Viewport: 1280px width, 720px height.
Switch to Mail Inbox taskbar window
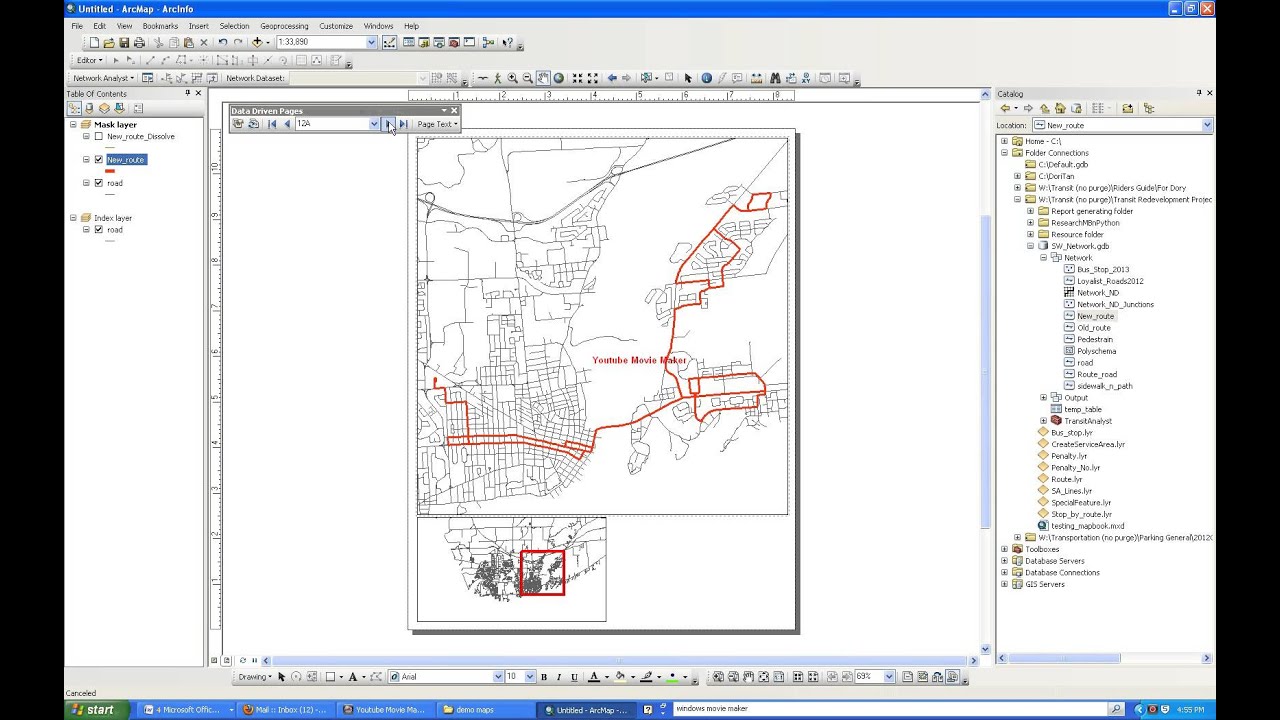pyautogui.click(x=285, y=710)
